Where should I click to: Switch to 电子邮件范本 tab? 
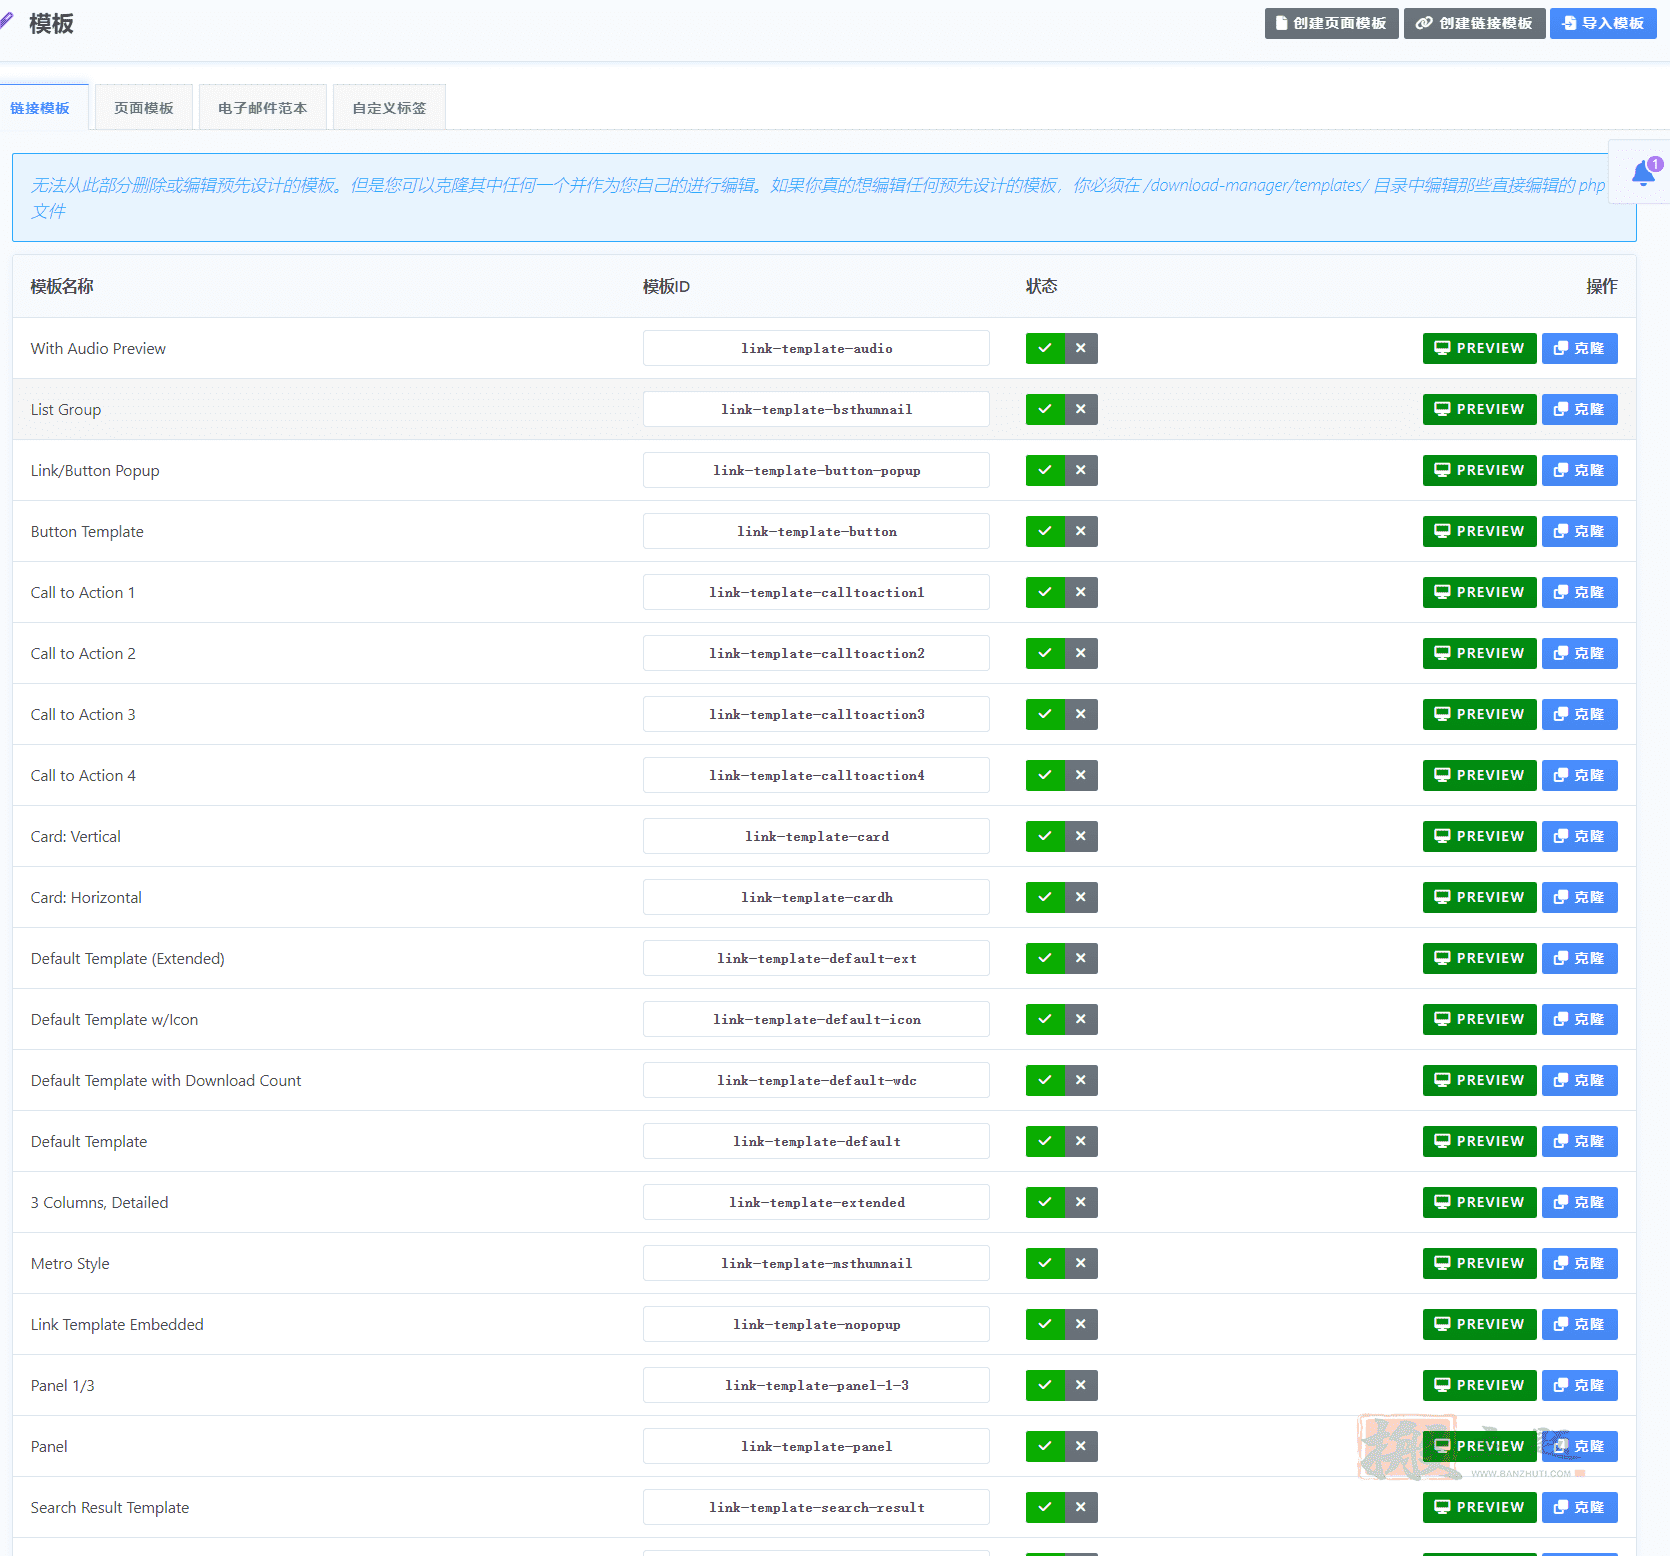pos(263,108)
